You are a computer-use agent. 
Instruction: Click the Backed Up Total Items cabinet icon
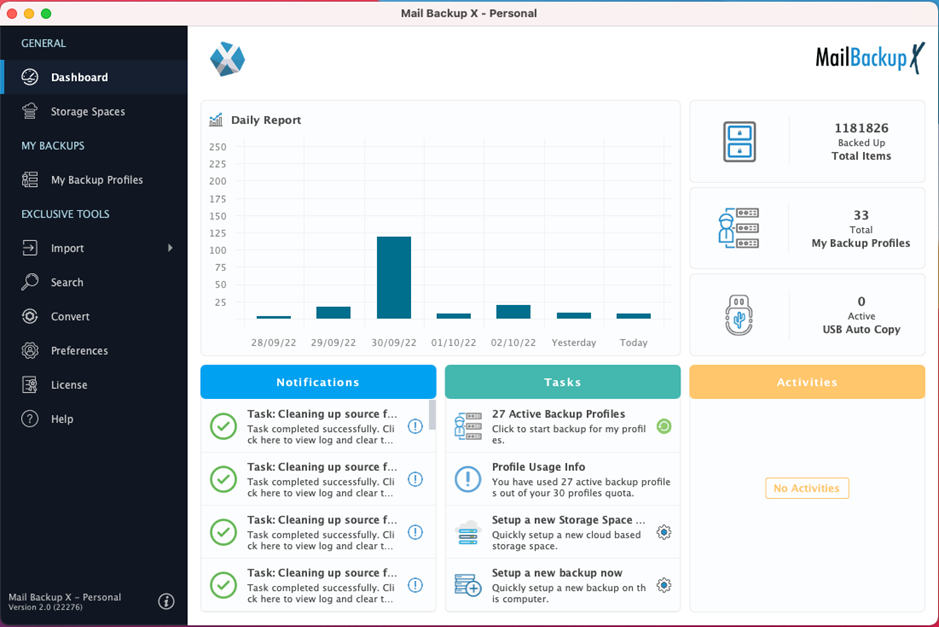pyautogui.click(x=740, y=142)
